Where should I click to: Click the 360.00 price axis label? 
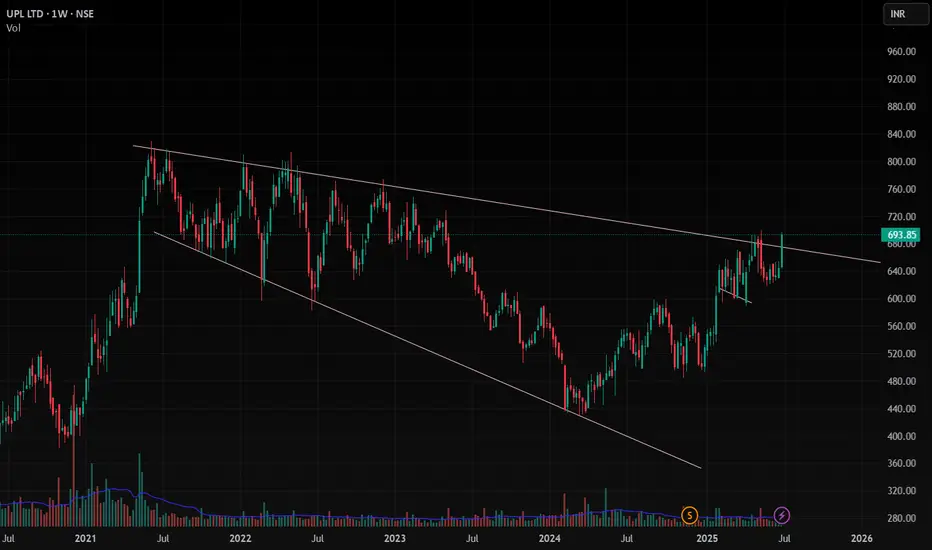[901, 463]
